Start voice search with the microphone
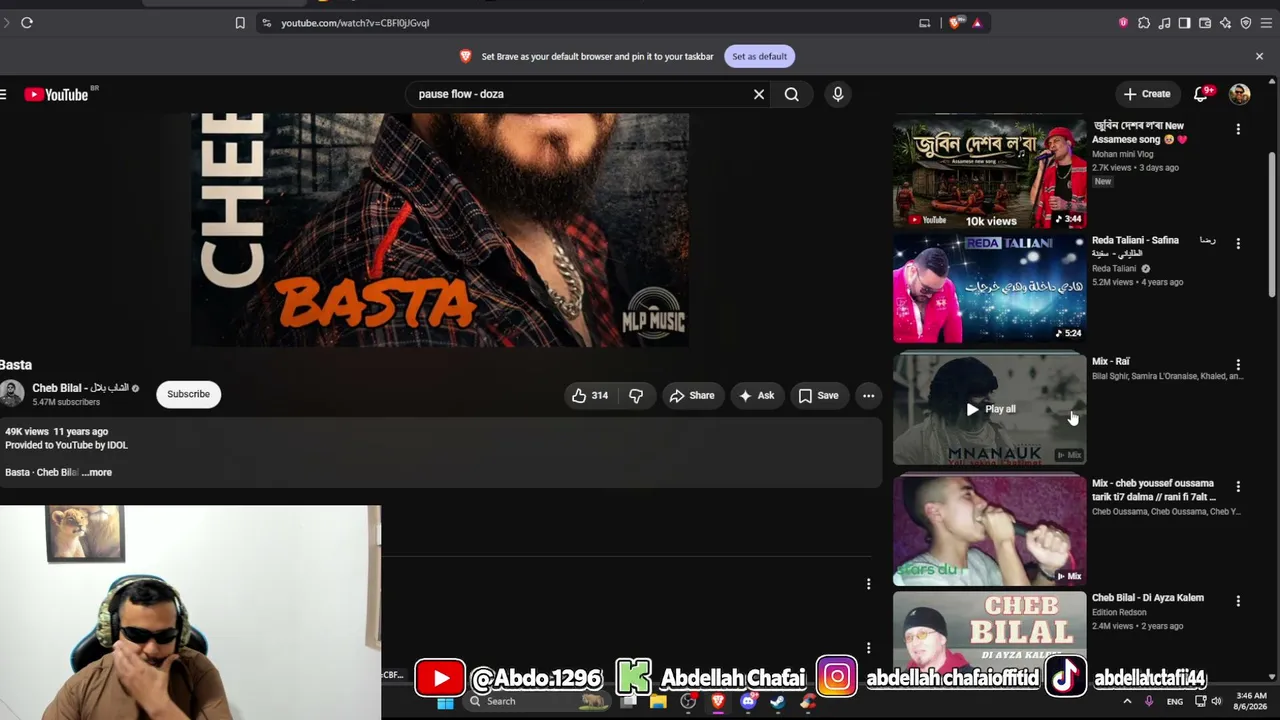Screen dimensions: 1280x720 pyautogui.click(x=838, y=94)
